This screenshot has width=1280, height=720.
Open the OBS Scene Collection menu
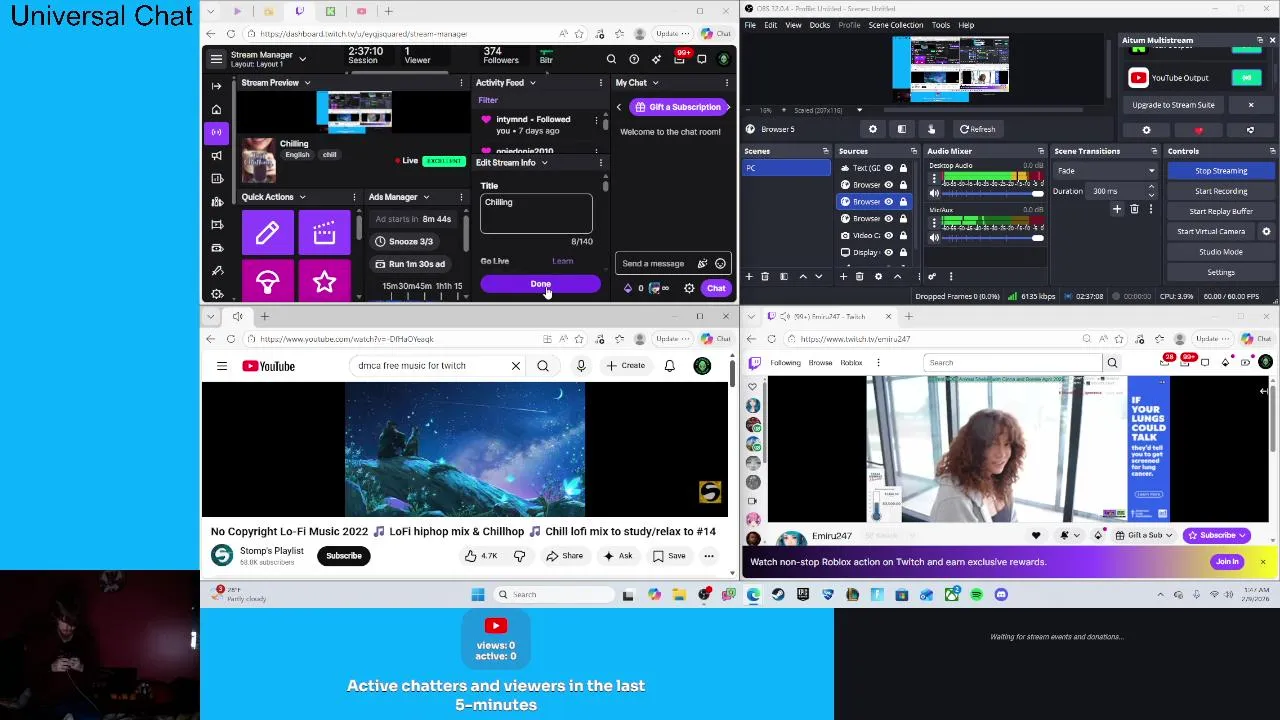[x=896, y=25]
